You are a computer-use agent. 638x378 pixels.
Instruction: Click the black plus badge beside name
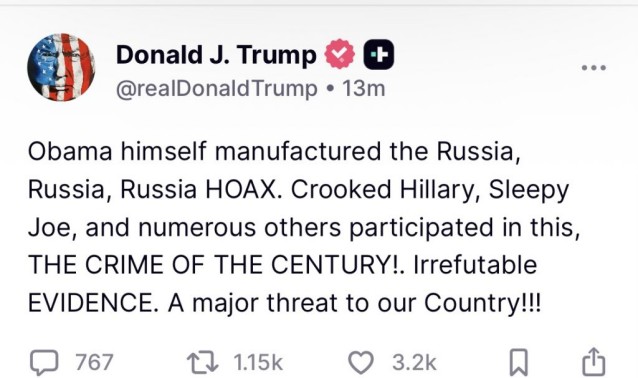pyautogui.click(x=378, y=54)
